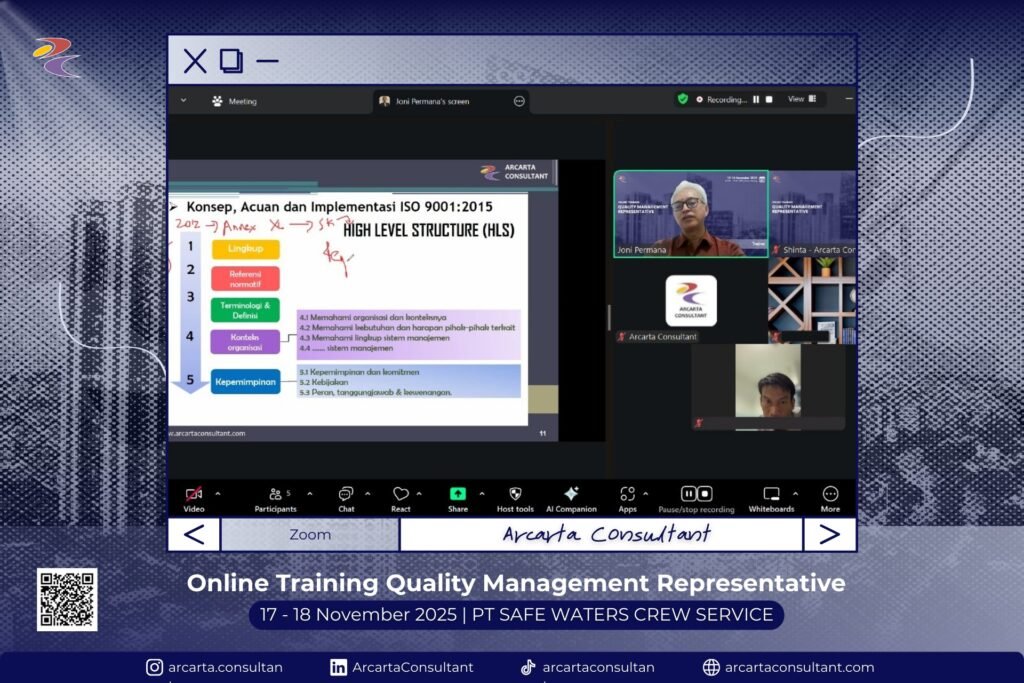Click the React heart icon

click(400, 494)
